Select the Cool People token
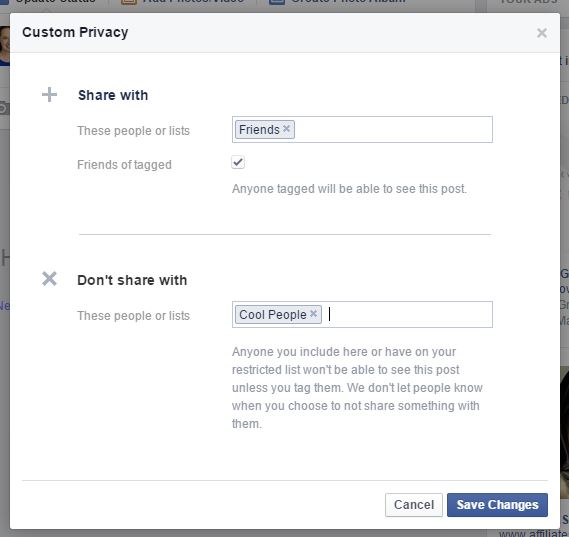Screen dimensions: 569x537 pos(278,315)
